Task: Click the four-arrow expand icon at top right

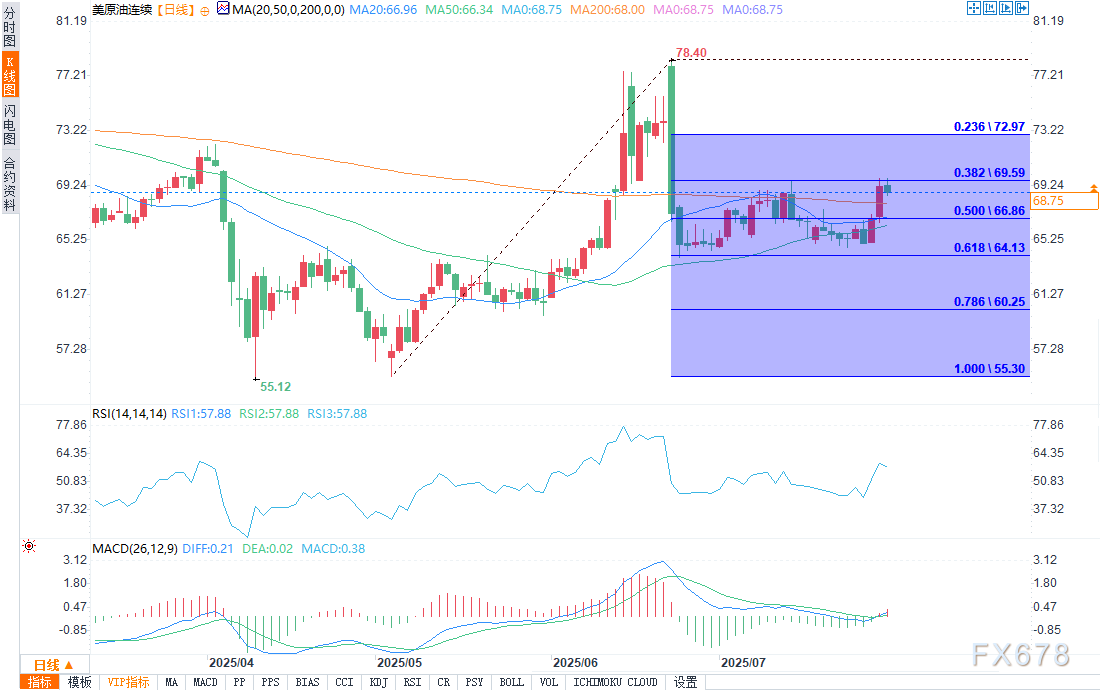Action: (975, 8)
